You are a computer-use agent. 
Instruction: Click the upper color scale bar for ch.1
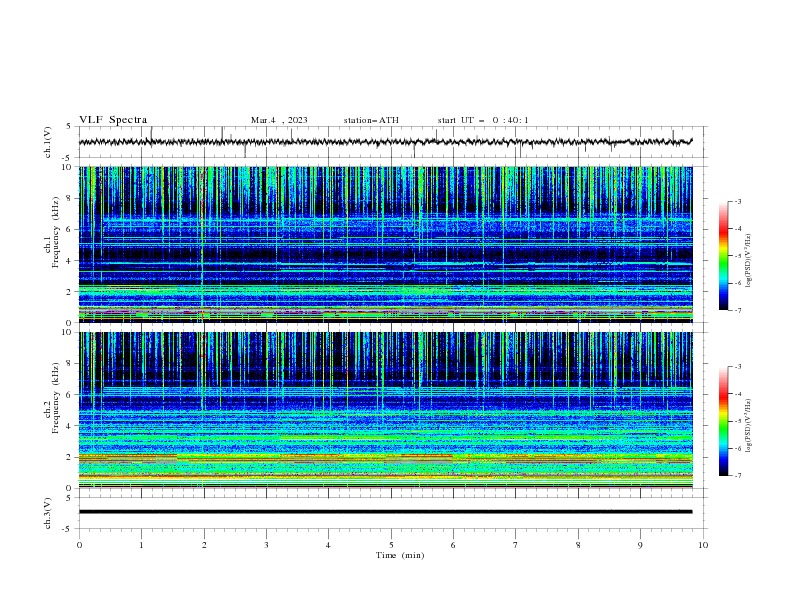[x=723, y=256]
